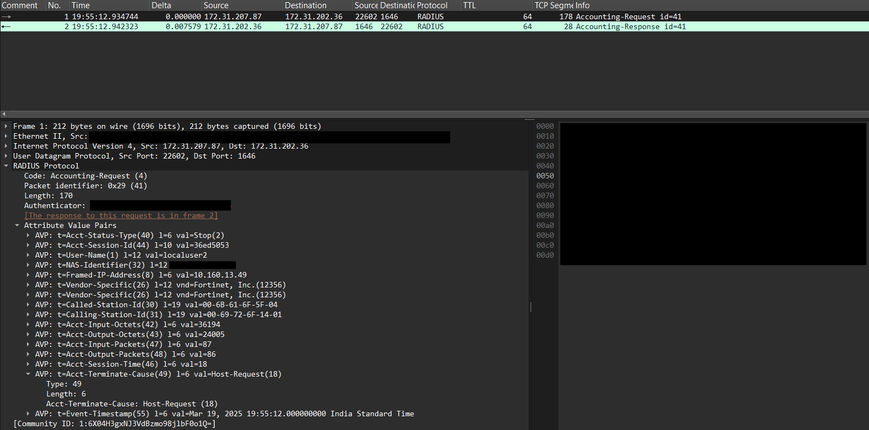
Task: Expand the Acct-Status-Type AVP
Action: 28,236
